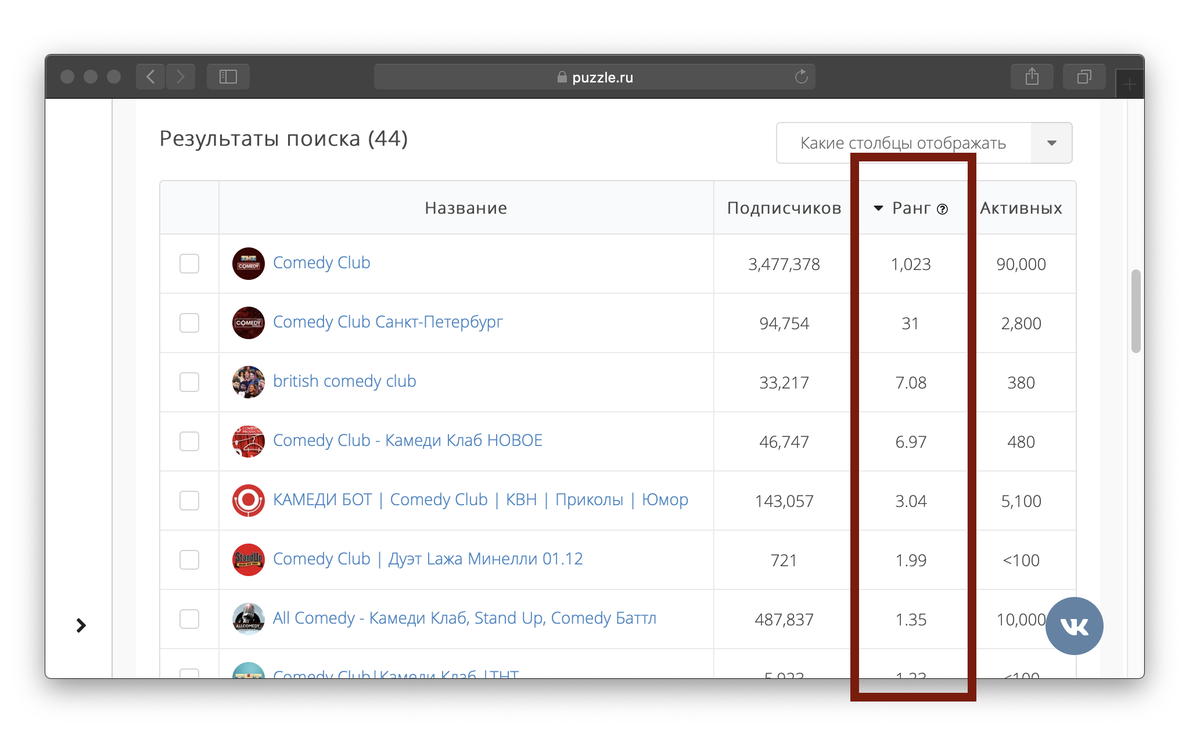Viewport: 1200px width, 741px height.
Task: Sort by the Ранг column arrow
Action: pyautogui.click(x=878, y=209)
